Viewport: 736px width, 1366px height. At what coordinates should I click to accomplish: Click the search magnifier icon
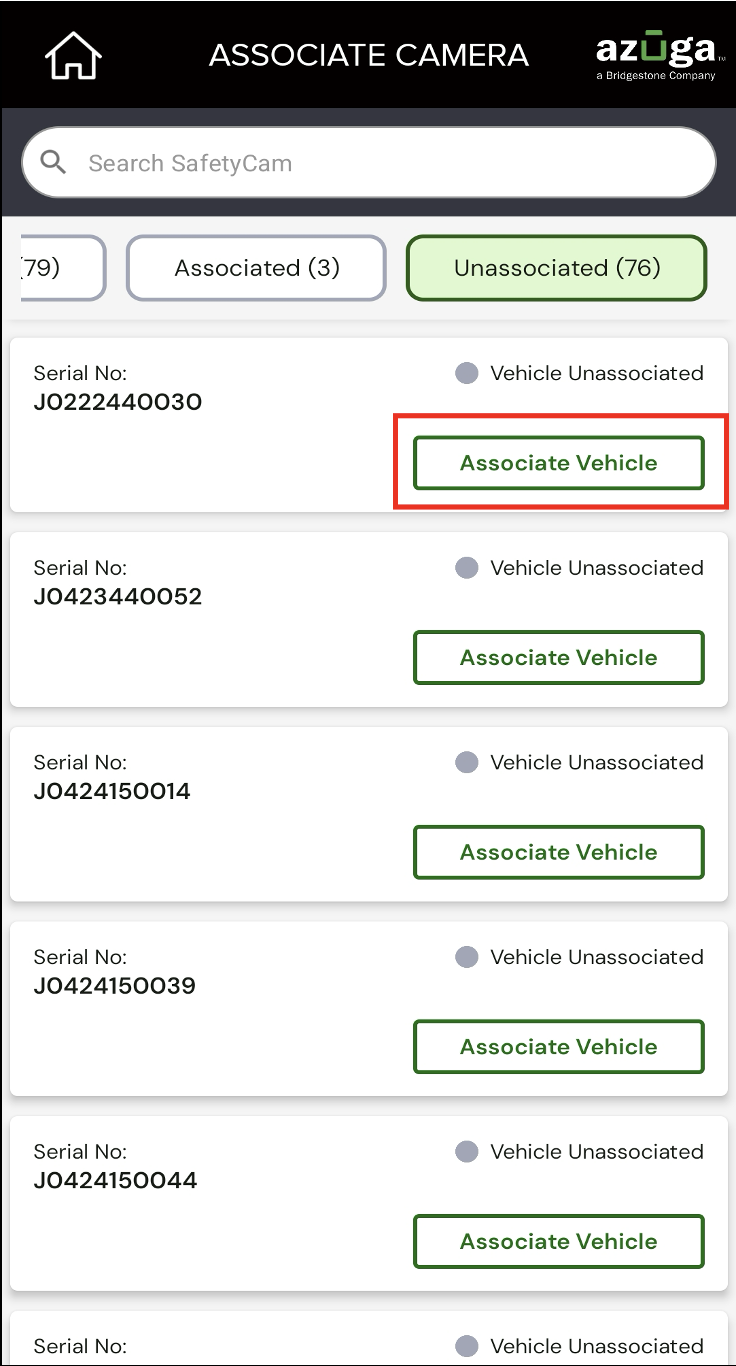tap(53, 163)
